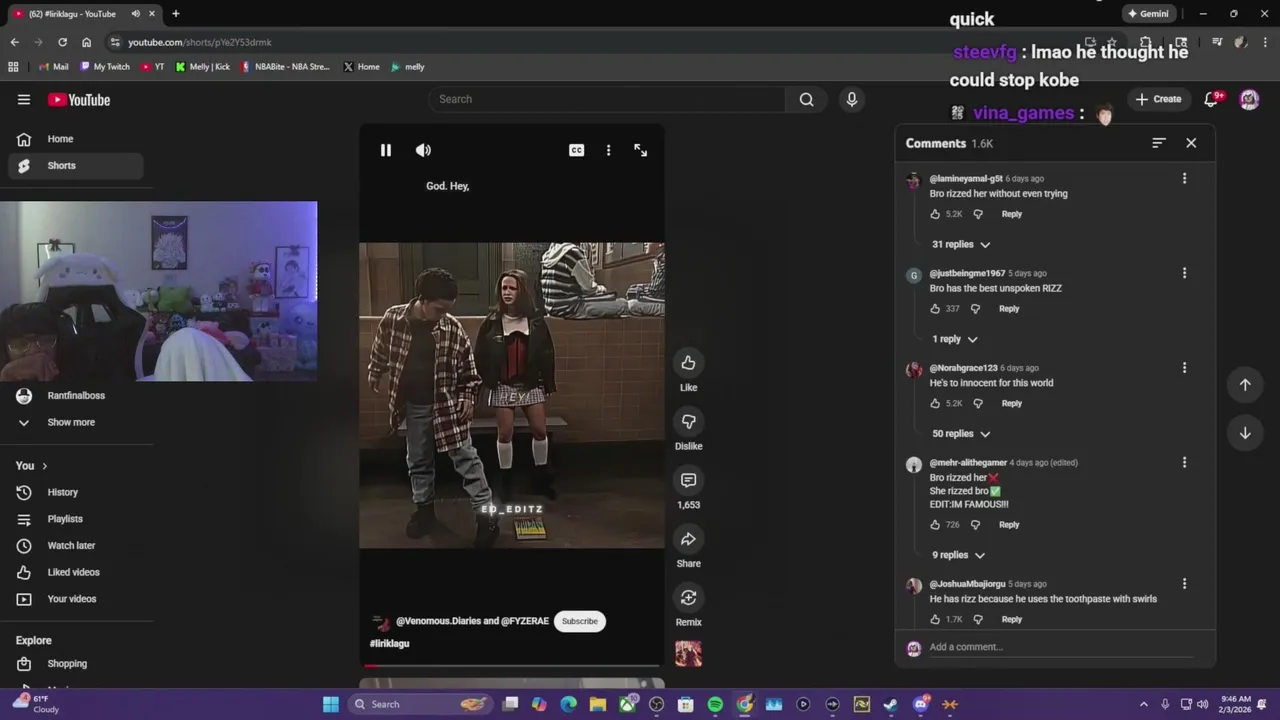The width and height of the screenshot is (1280, 720).
Task: Close the Comments panel
Action: point(1191,143)
